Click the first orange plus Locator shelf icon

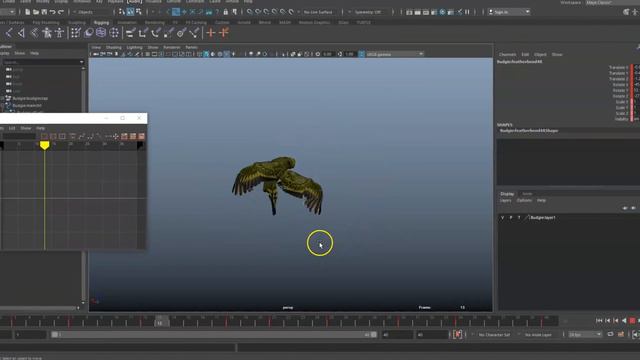[211, 33]
